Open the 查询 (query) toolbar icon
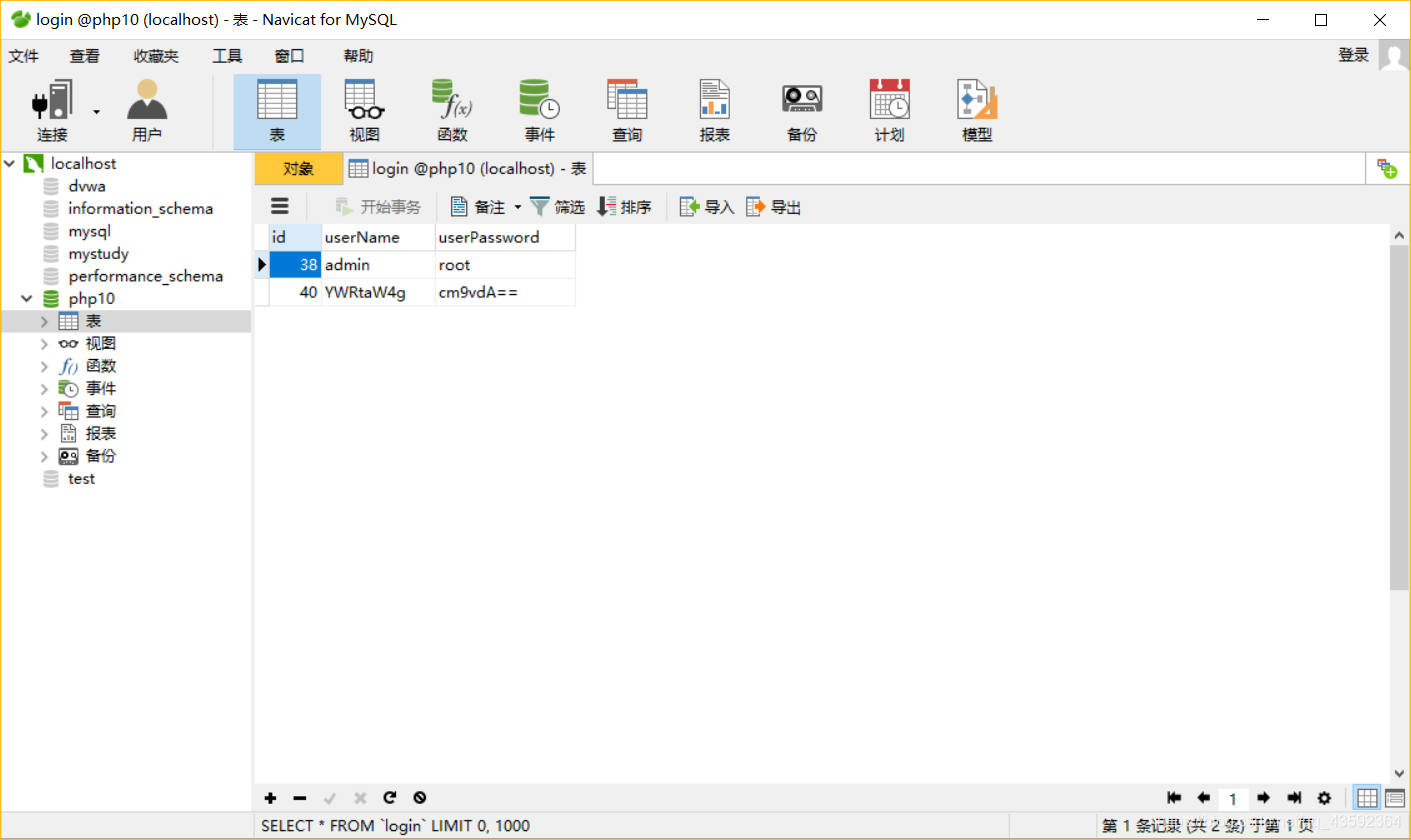 [627, 109]
